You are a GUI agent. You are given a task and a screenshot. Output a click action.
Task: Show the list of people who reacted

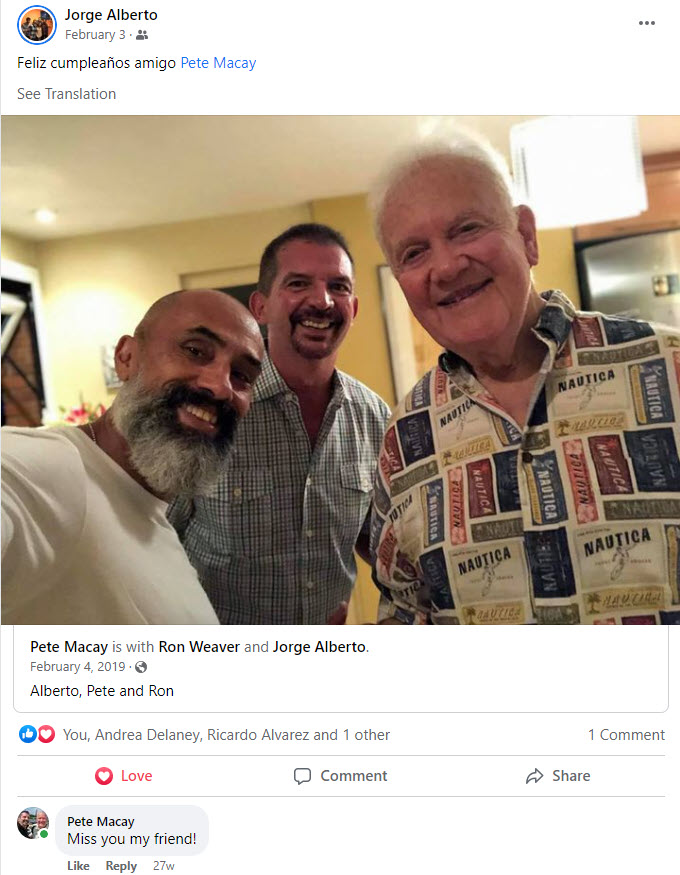click(226, 735)
